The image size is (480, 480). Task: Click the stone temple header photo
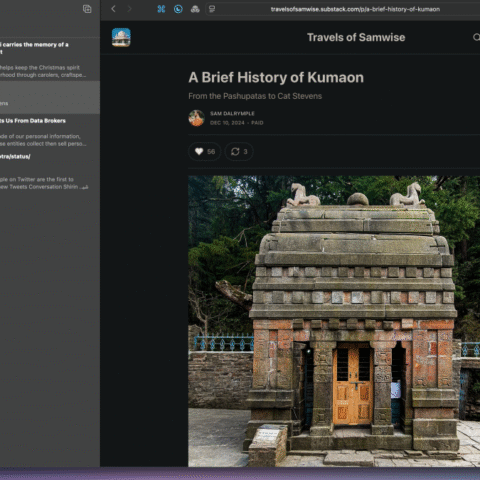(x=334, y=321)
